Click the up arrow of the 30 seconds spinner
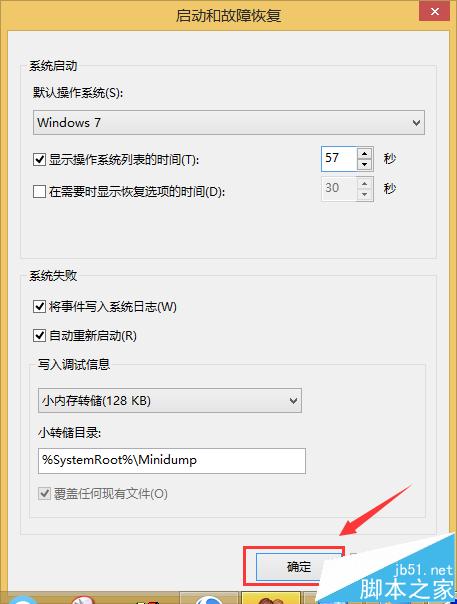This screenshot has height=604, width=457. [x=365, y=183]
